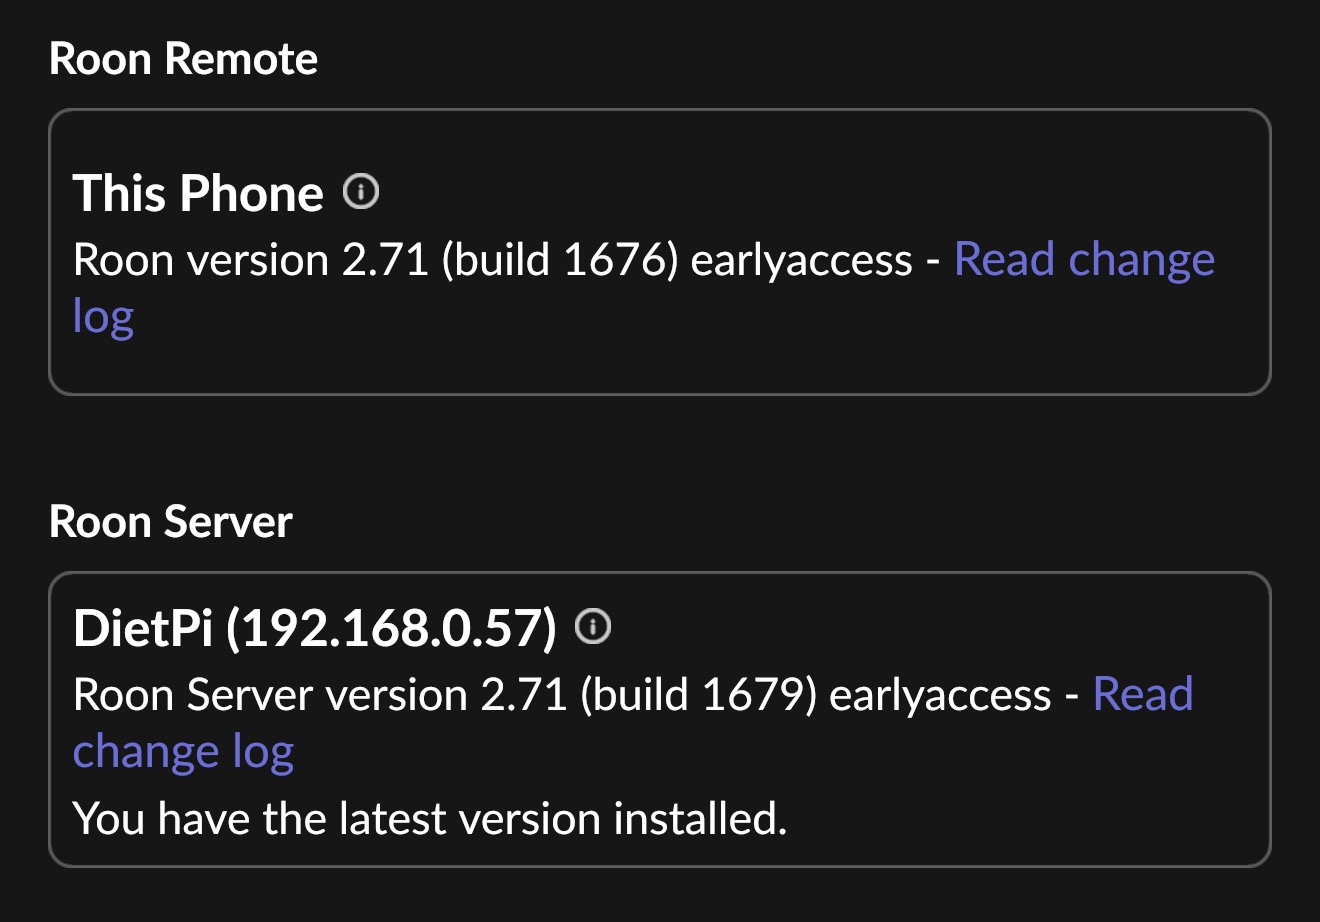Screen dimensions: 1320x922
Task: Click earlyaccess label in the Remote card
Action: 802,261
